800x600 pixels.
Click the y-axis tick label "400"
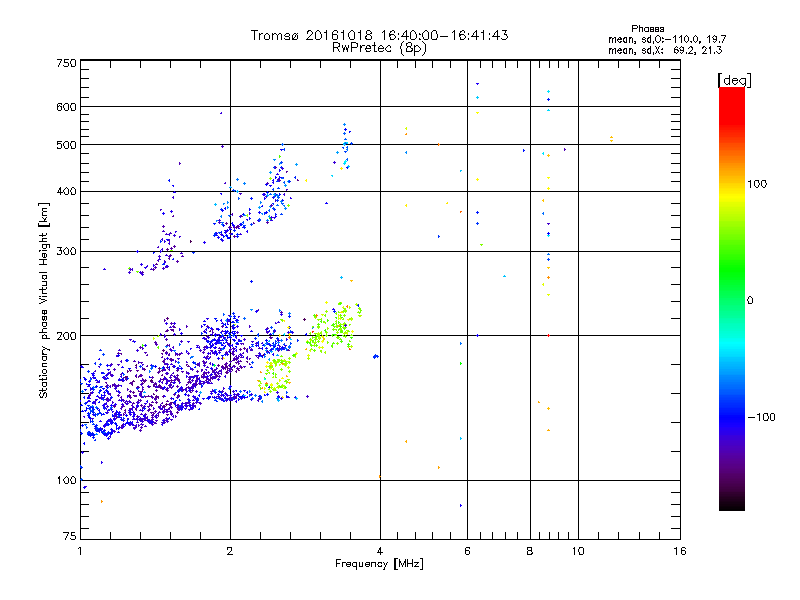[66, 191]
